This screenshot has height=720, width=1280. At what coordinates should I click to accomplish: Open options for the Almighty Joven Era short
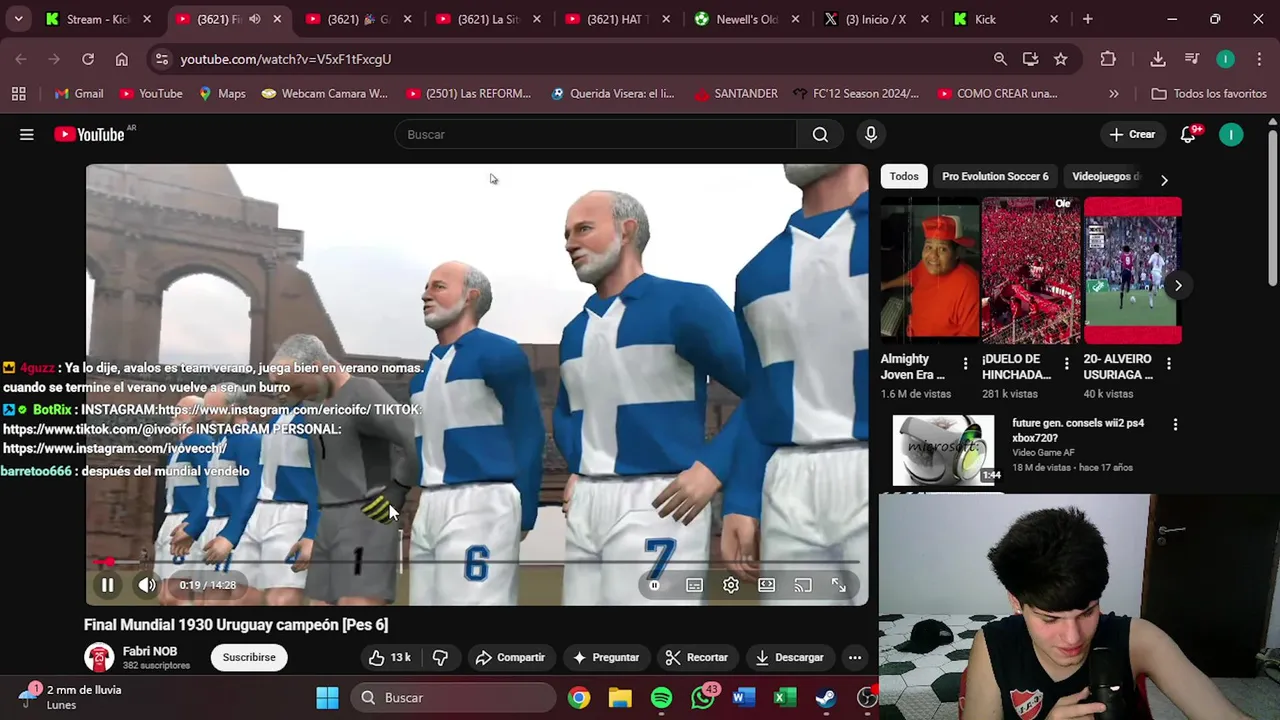pos(965,363)
